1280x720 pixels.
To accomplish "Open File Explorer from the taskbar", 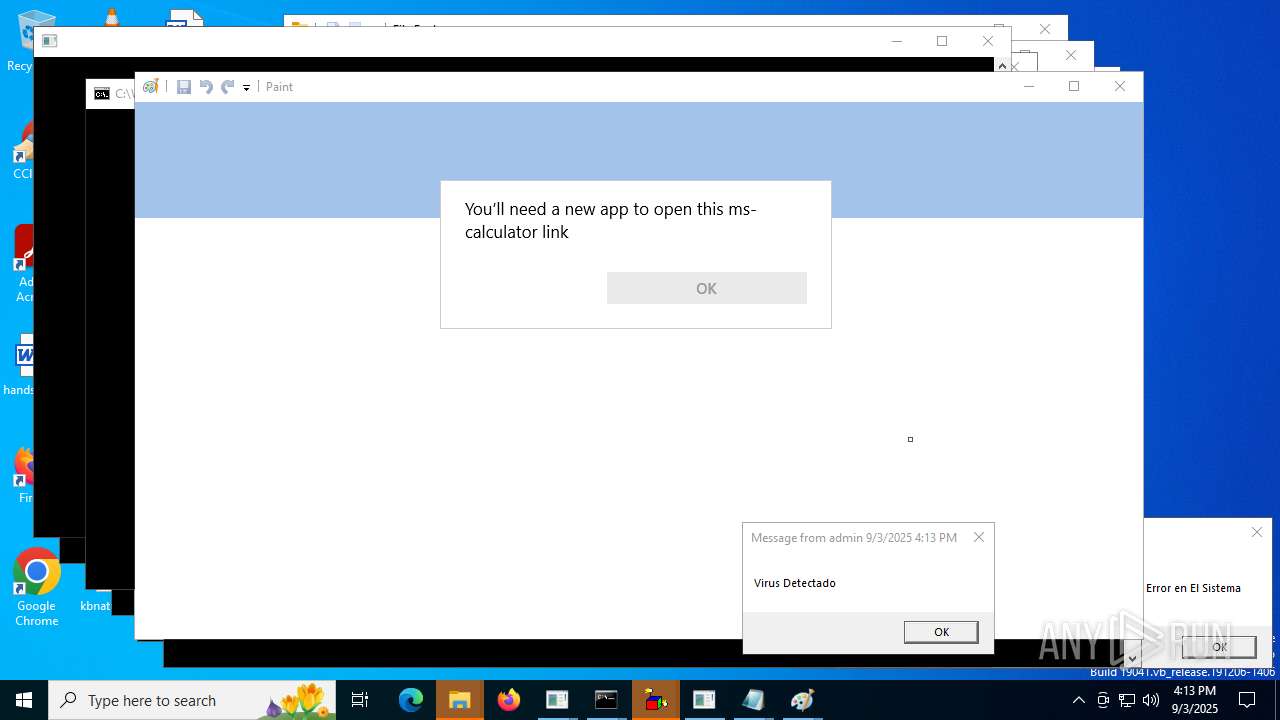I will coord(460,700).
